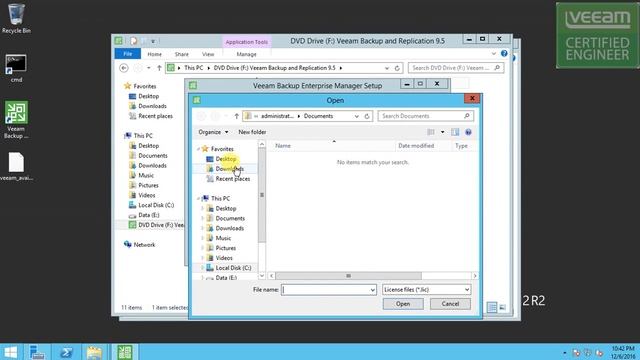Click Up arrow in Open dialog

(236, 116)
